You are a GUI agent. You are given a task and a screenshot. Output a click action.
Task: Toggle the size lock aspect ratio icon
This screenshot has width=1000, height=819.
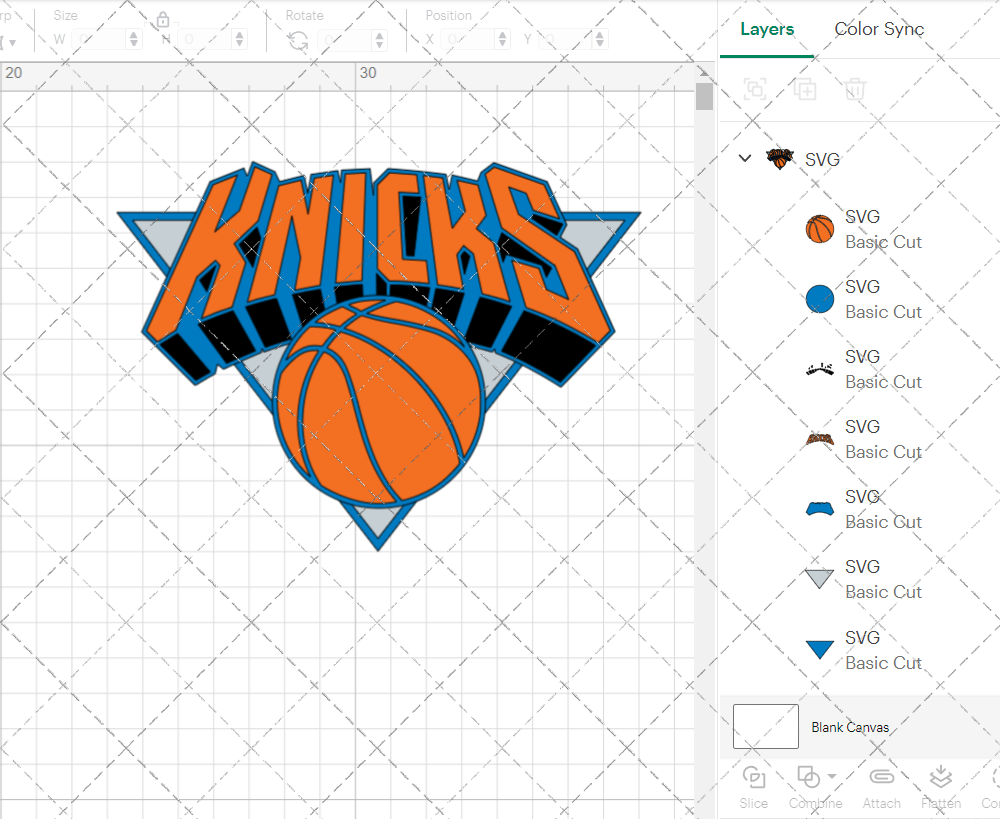tap(163, 20)
